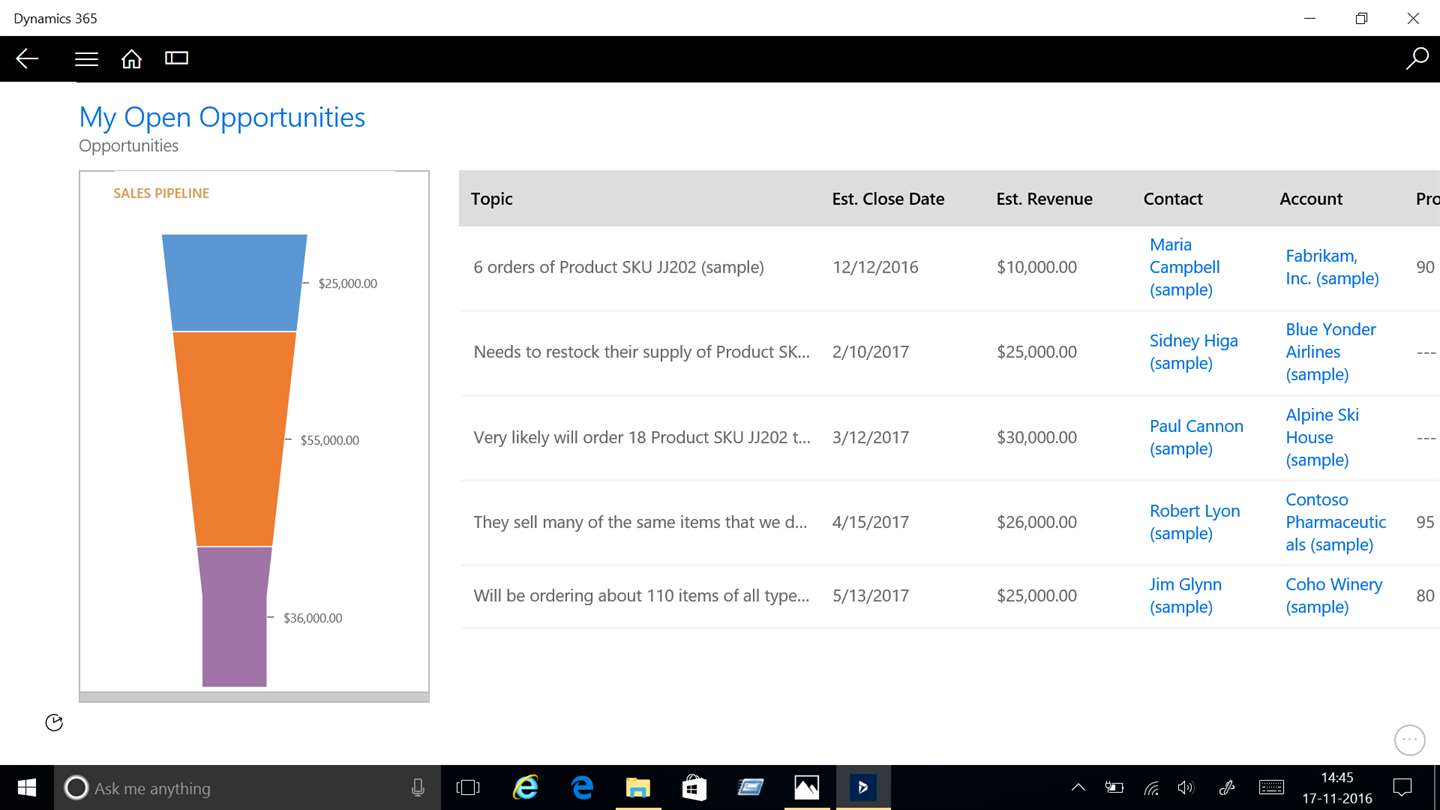Screen dimensions: 1440x810
Task: Open the Needs to restock their supply opportunity
Action: pyautogui.click(x=641, y=352)
